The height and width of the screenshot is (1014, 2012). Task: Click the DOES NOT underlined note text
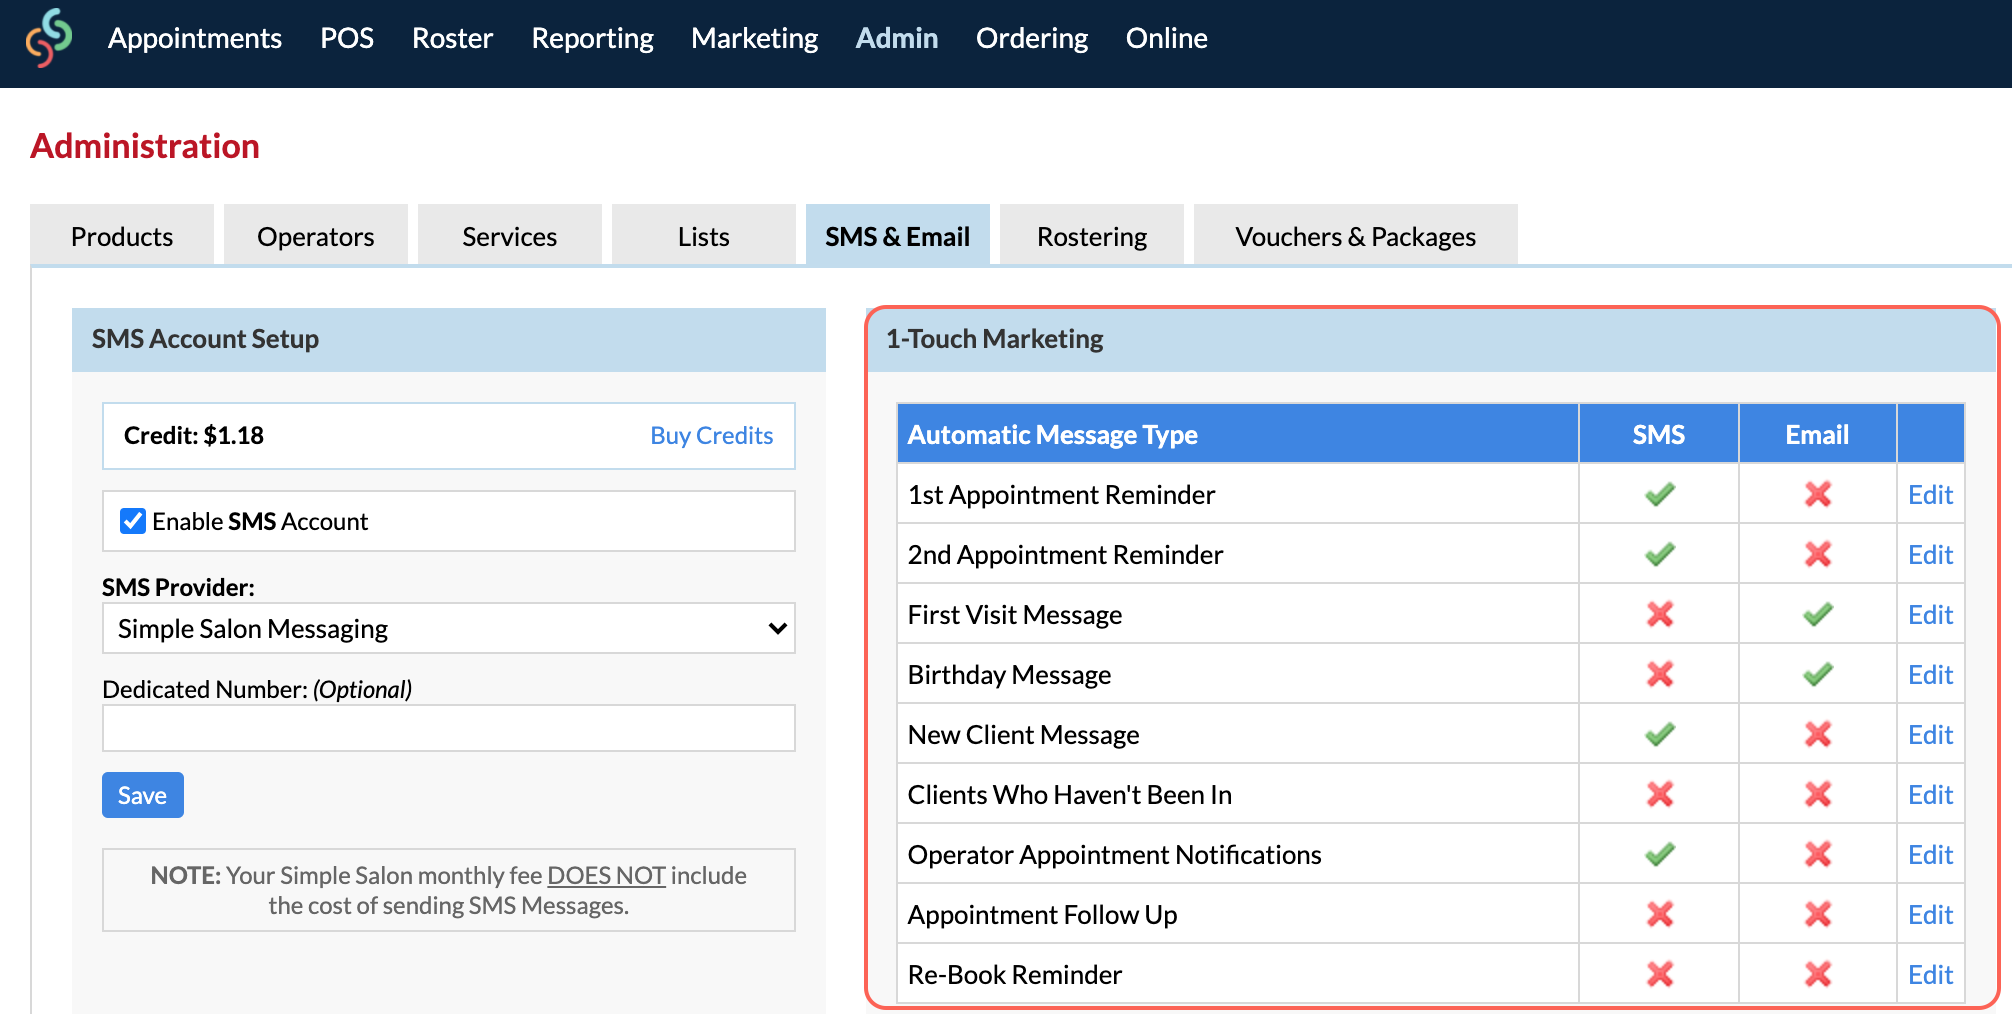pos(606,875)
